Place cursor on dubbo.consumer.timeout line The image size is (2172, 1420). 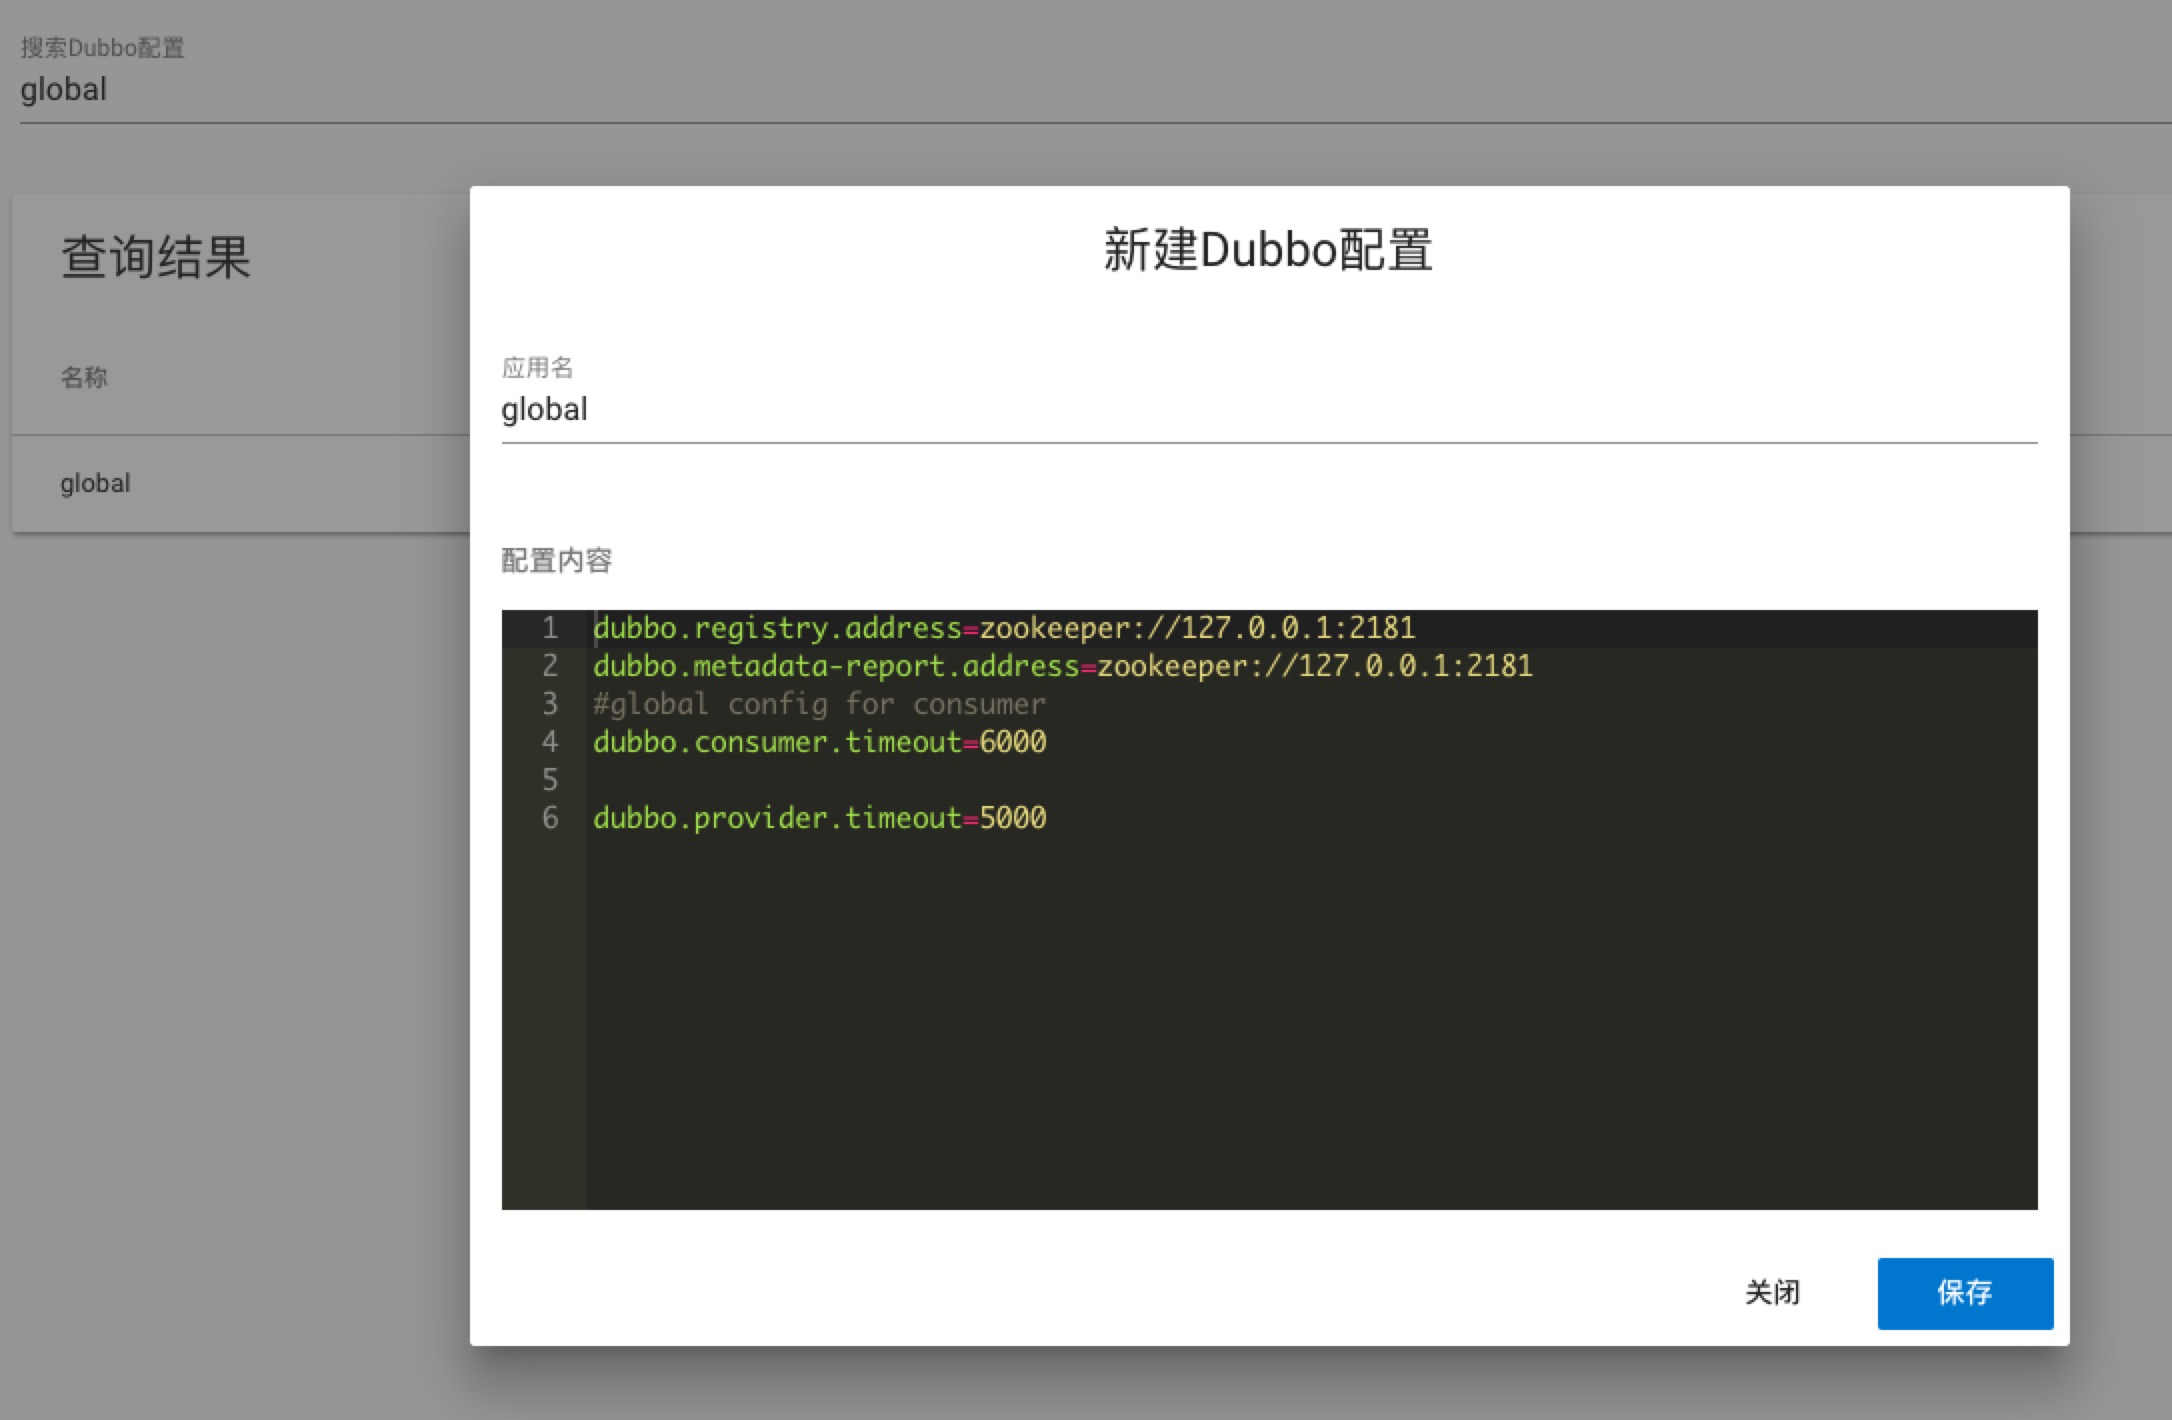tap(820, 742)
